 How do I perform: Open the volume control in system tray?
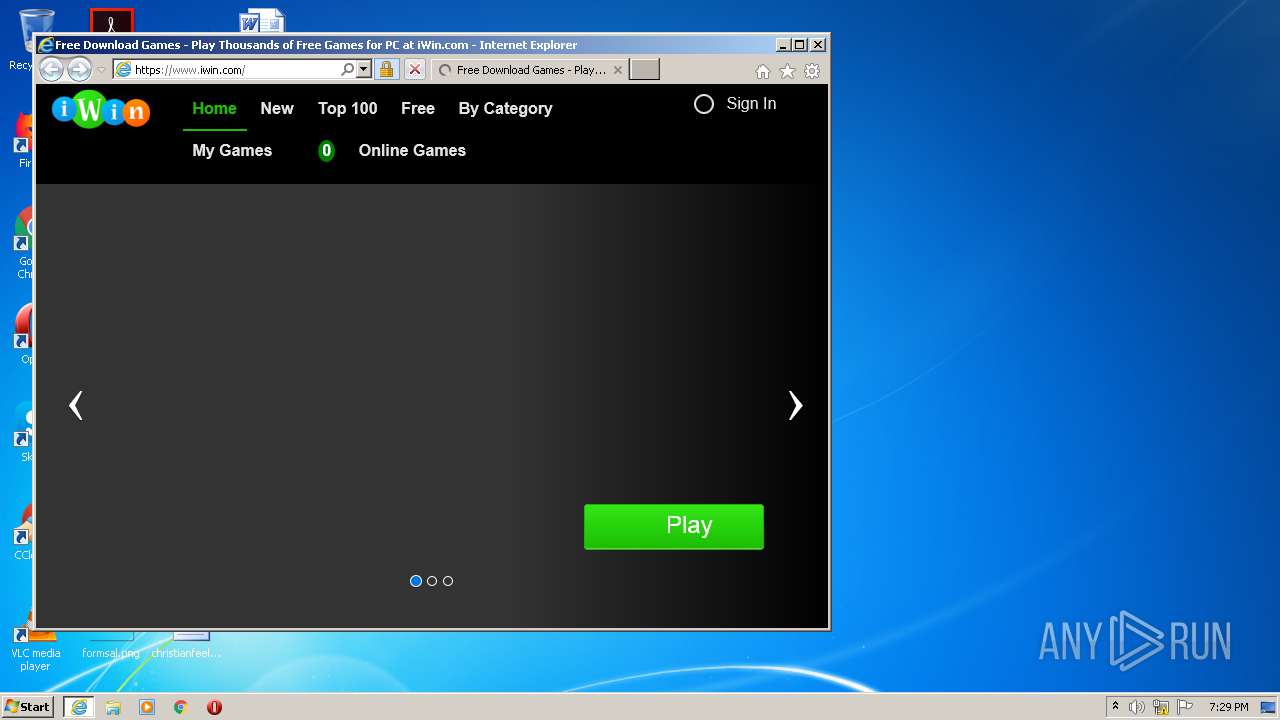(1137, 707)
